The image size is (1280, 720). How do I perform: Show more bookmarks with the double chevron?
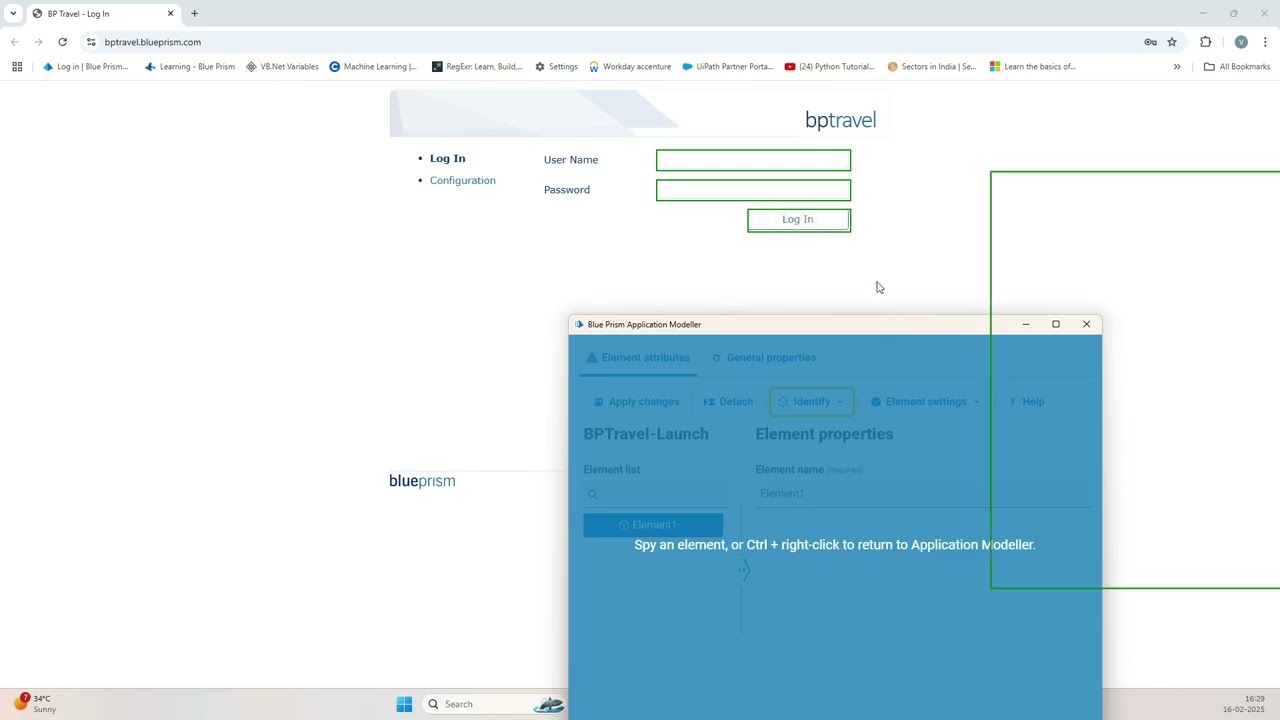(1177, 67)
